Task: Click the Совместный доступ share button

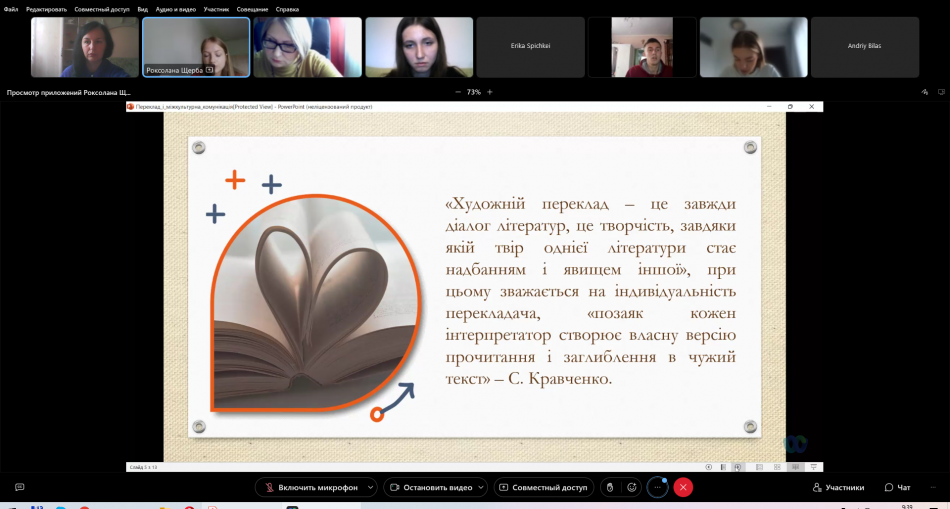Action: [x=542, y=487]
